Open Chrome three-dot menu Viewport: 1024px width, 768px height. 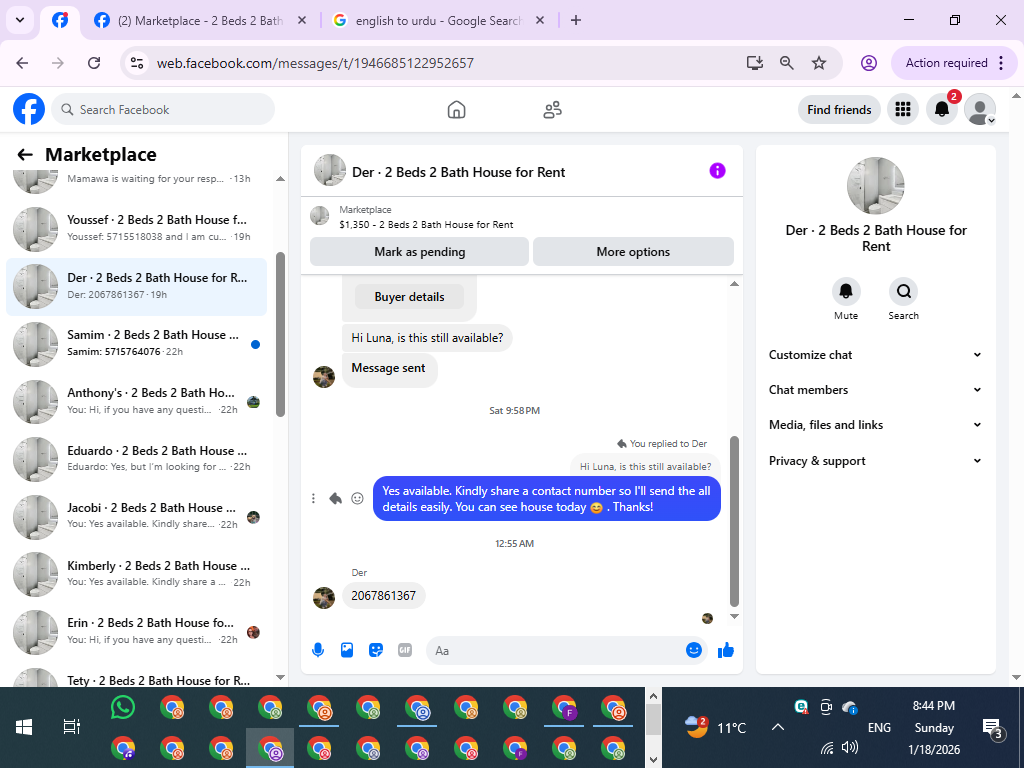(x=1002, y=63)
